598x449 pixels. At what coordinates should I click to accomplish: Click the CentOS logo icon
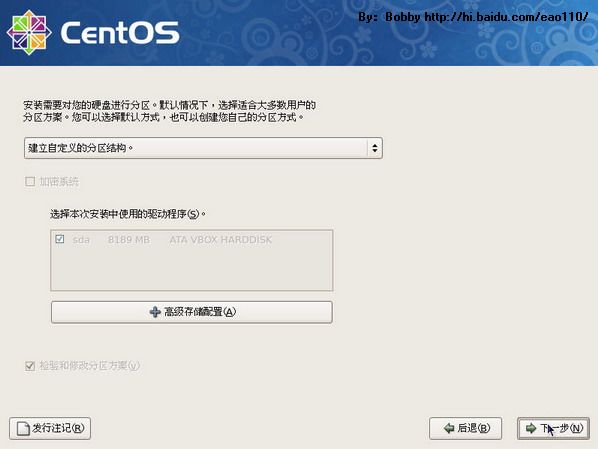click(29, 33)
